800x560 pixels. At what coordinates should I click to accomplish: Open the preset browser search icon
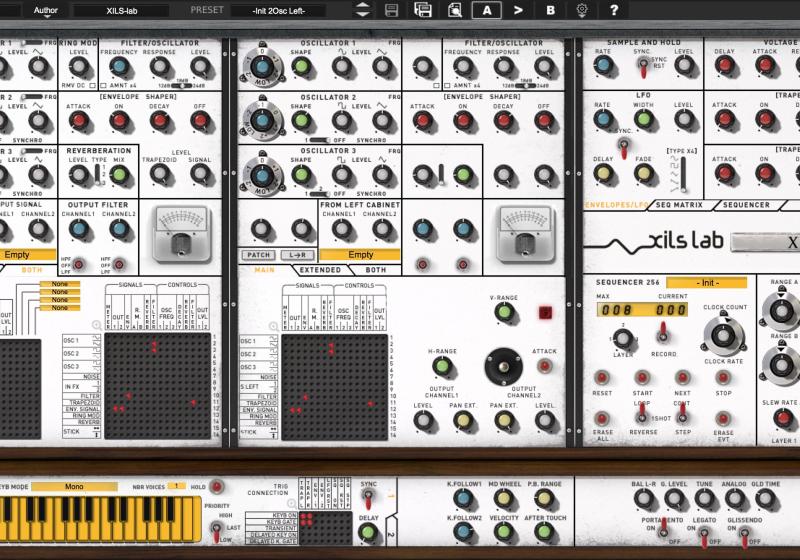(x=454, y=10)
